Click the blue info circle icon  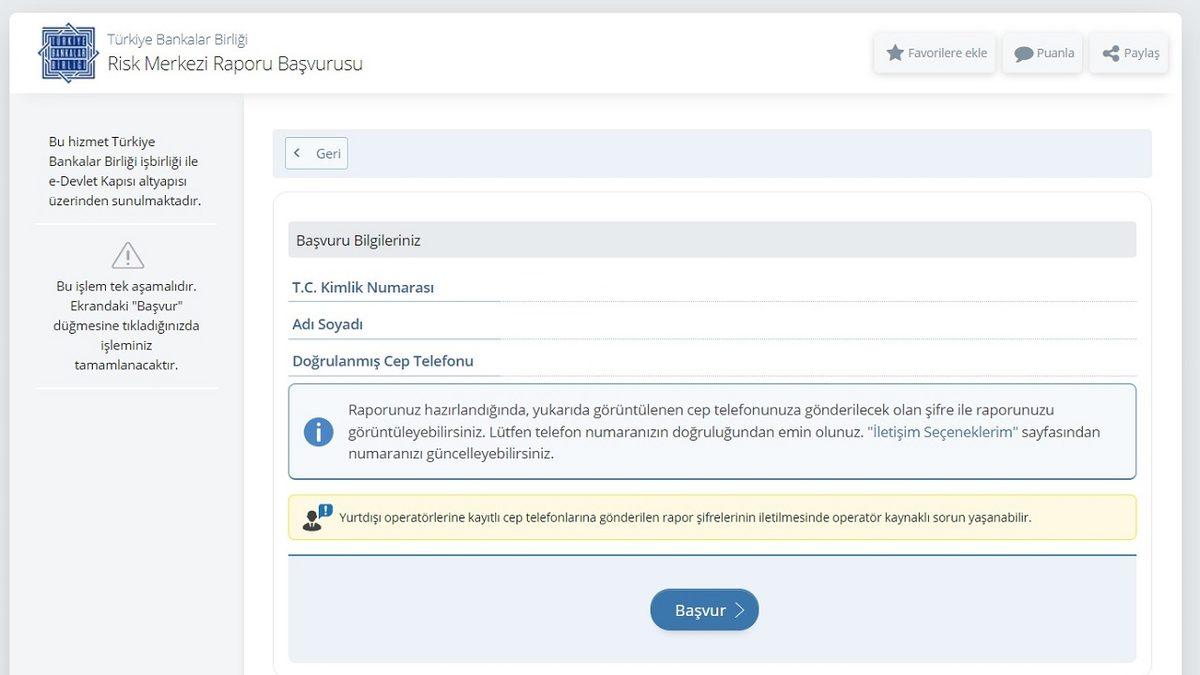coord(318,431)
